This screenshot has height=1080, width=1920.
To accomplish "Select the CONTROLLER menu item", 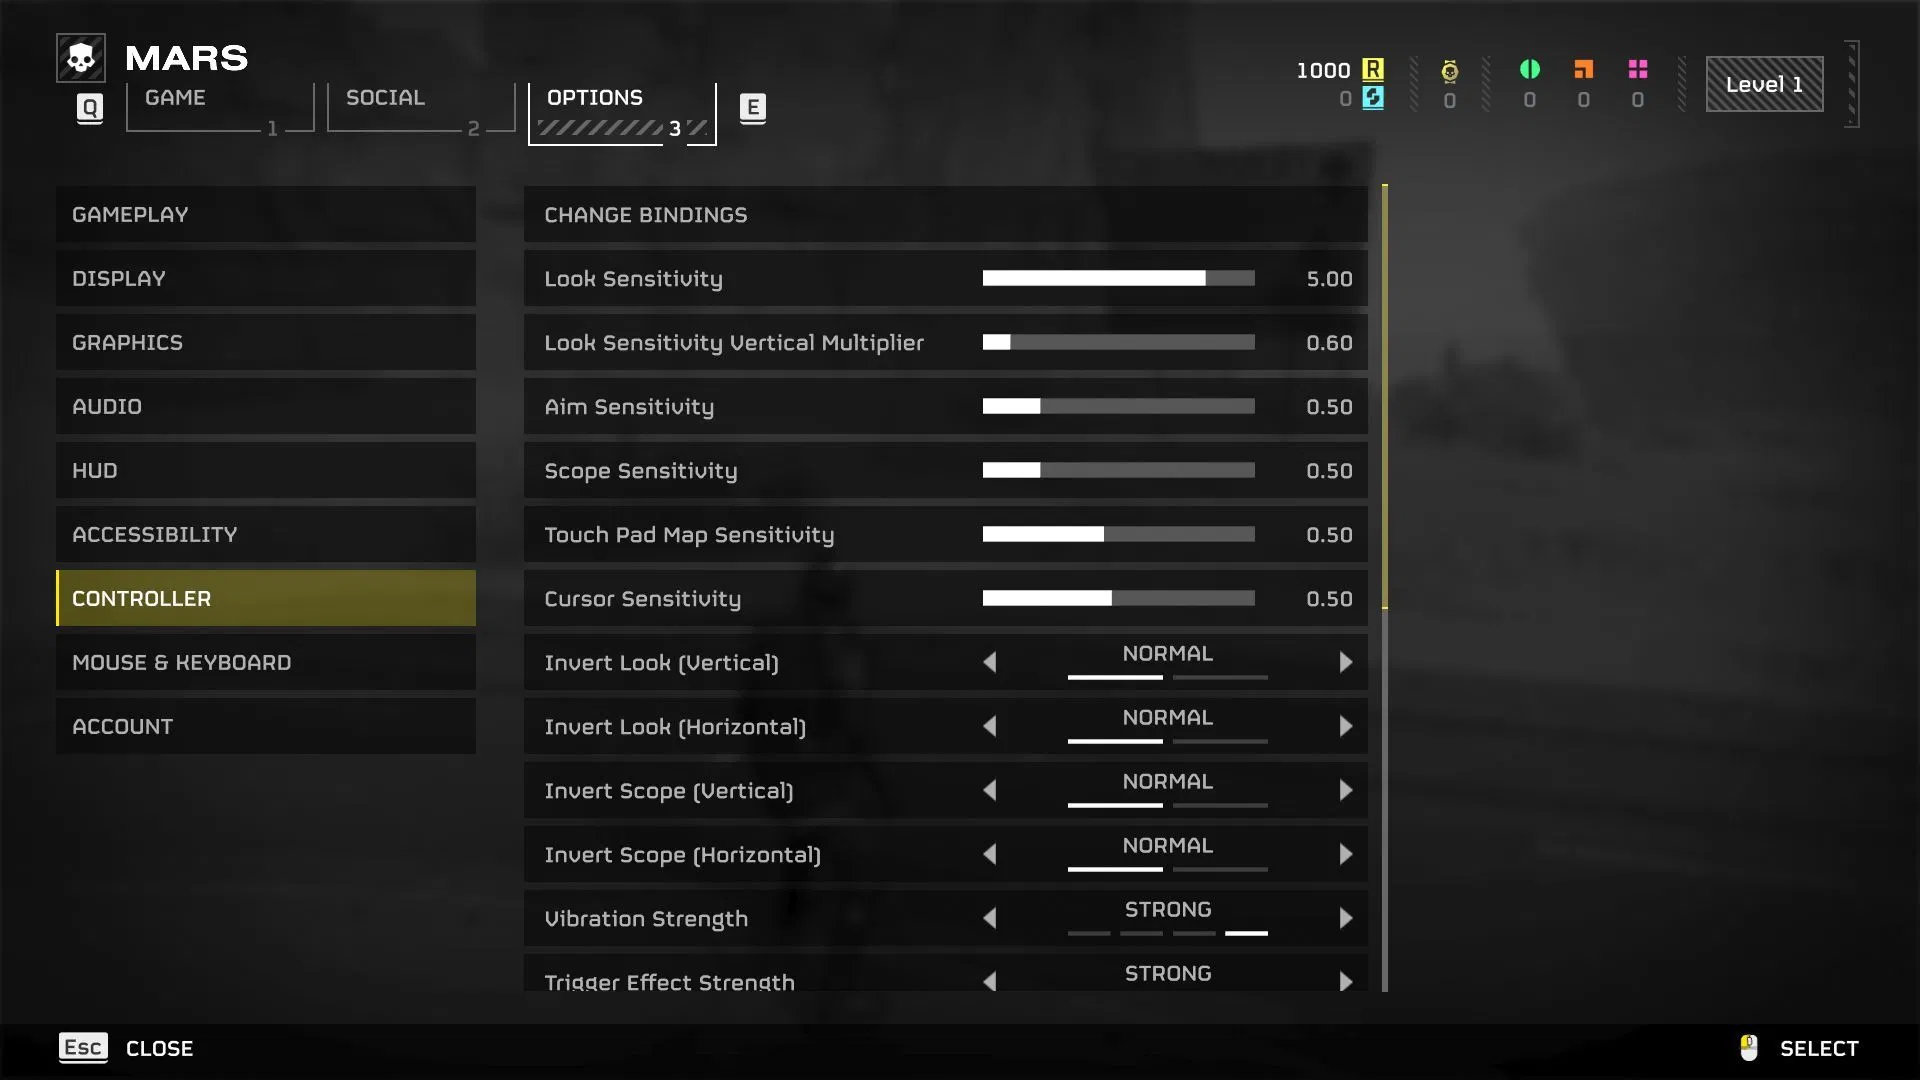I will (265, 597).
